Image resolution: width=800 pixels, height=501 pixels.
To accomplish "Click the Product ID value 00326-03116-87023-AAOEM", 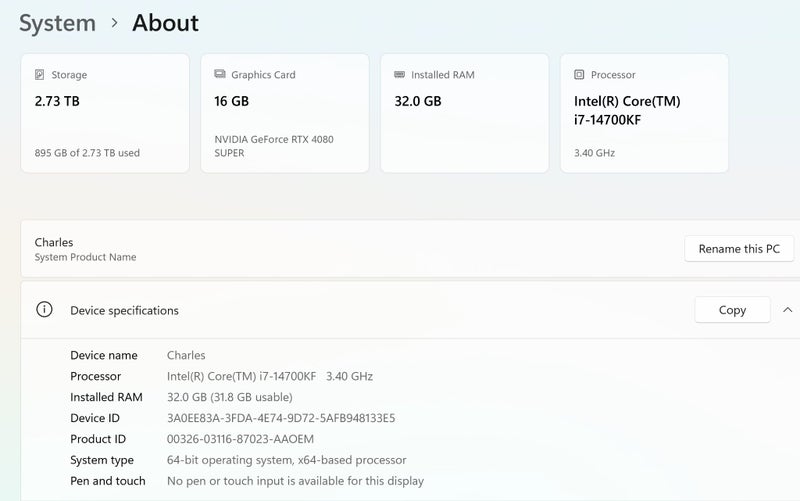I will point(240,439).
